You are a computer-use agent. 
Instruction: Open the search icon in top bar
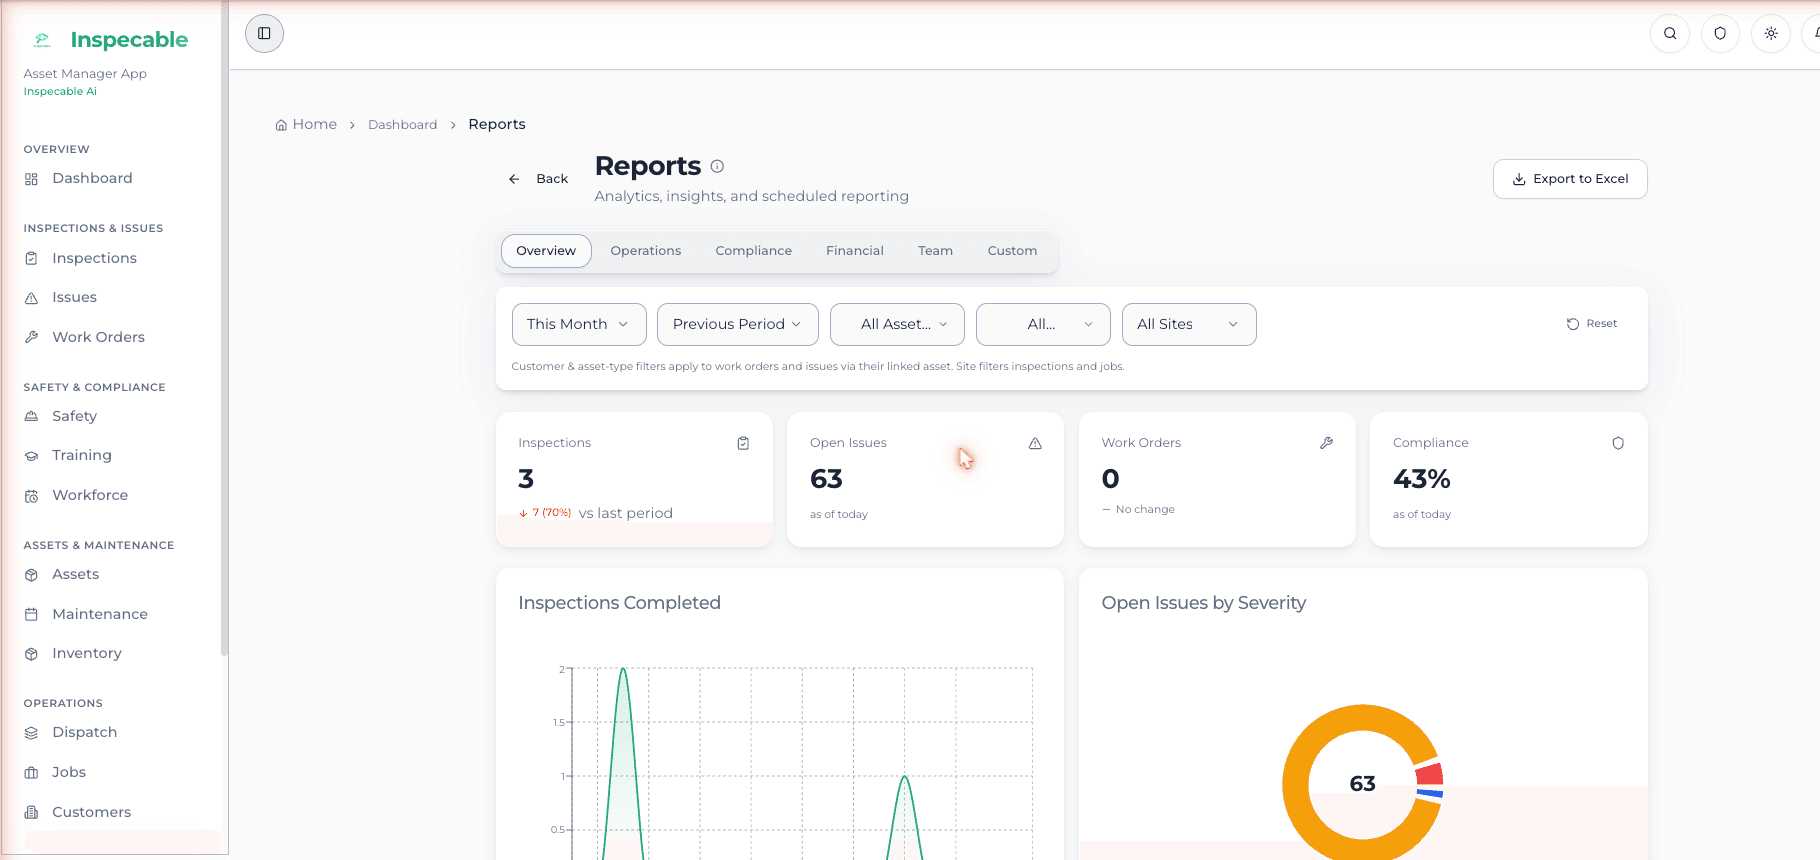tap(1670, 33)
